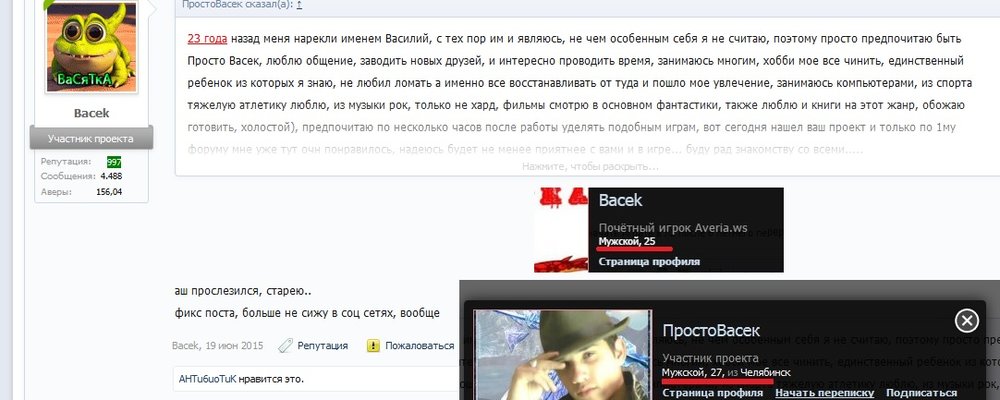This screenshot has width=1000, height=400.
Task: Expand quote via Нажмите, чтобы раскрыть
Action: coord(590,166)
